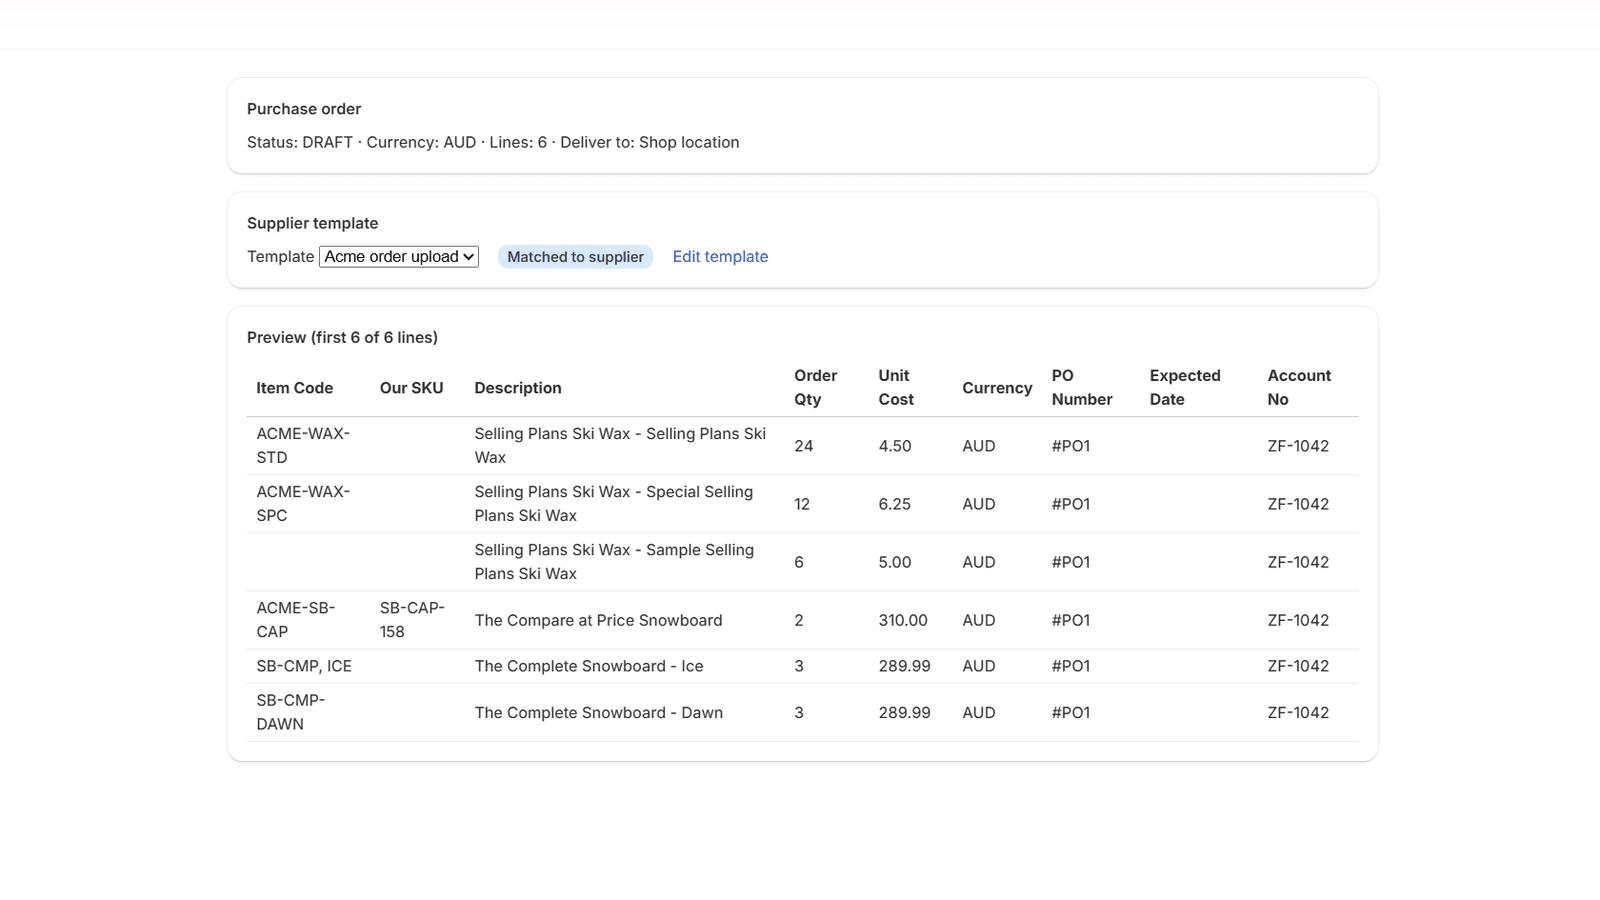The width and height of the screenshot is (1600, 900).
Task: Click the order quantity 24 cell
Action: [x=804, y=446]
